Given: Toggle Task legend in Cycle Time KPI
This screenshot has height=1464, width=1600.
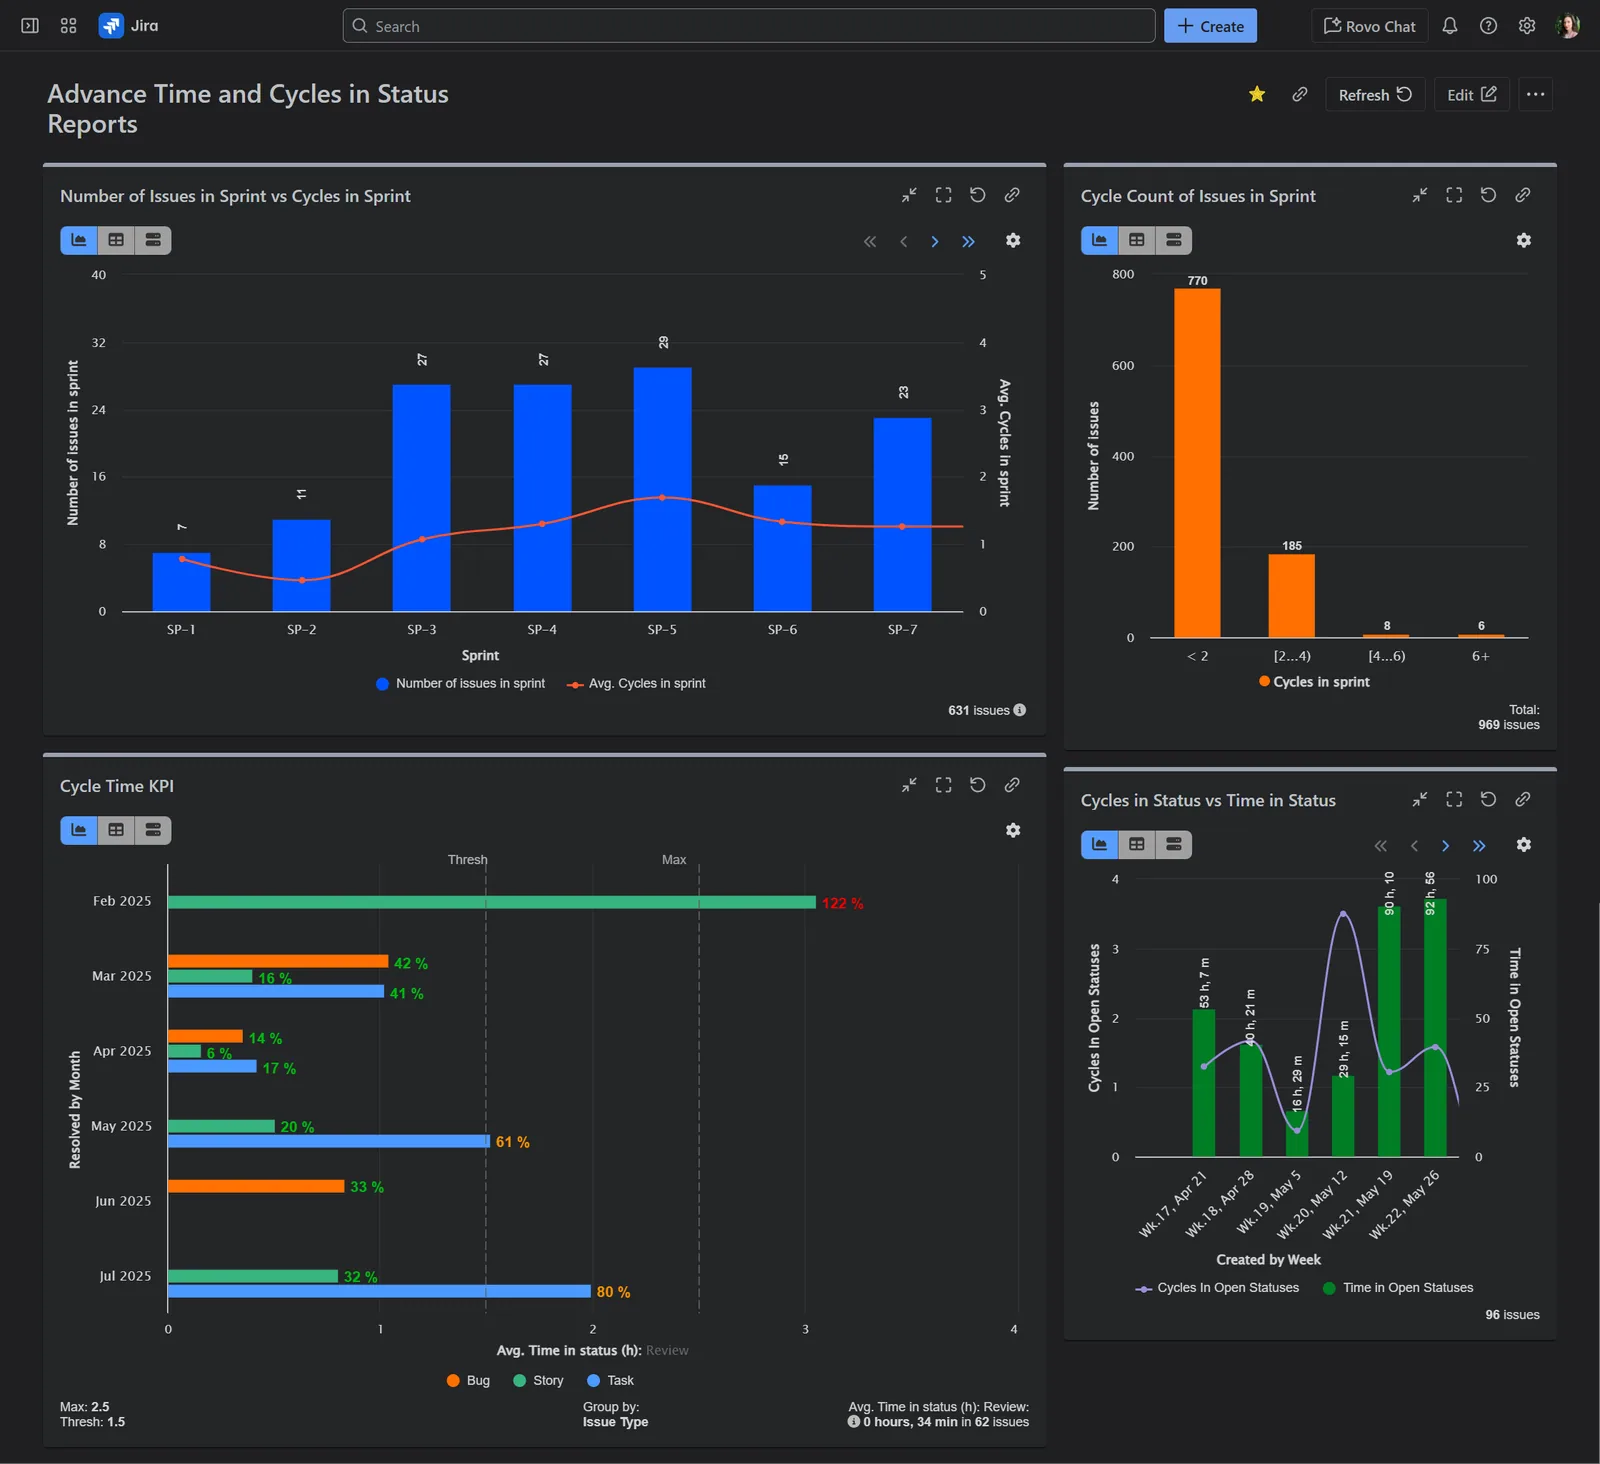Looking at the screenshot, I should 610,1380.
